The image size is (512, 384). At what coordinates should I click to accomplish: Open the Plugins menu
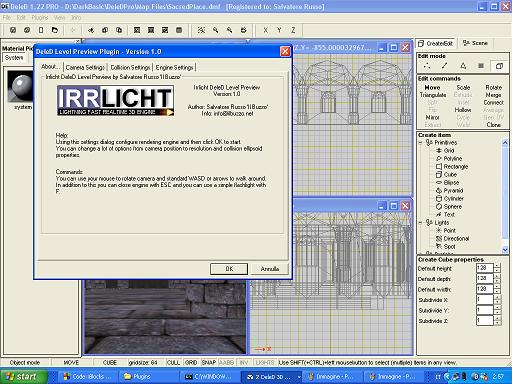click(40, 17)
